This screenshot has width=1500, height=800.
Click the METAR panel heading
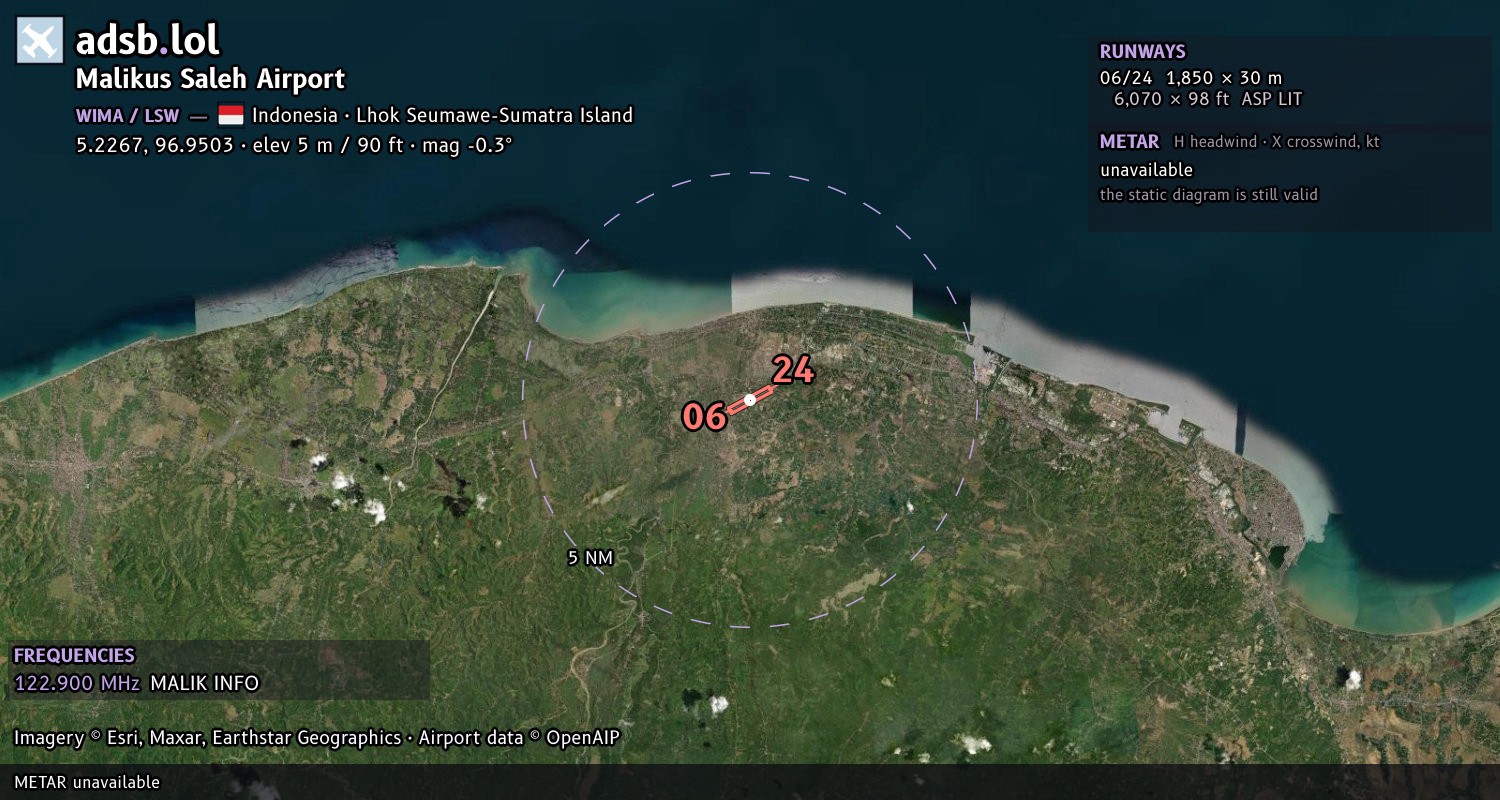click(x=1130, y=142)
